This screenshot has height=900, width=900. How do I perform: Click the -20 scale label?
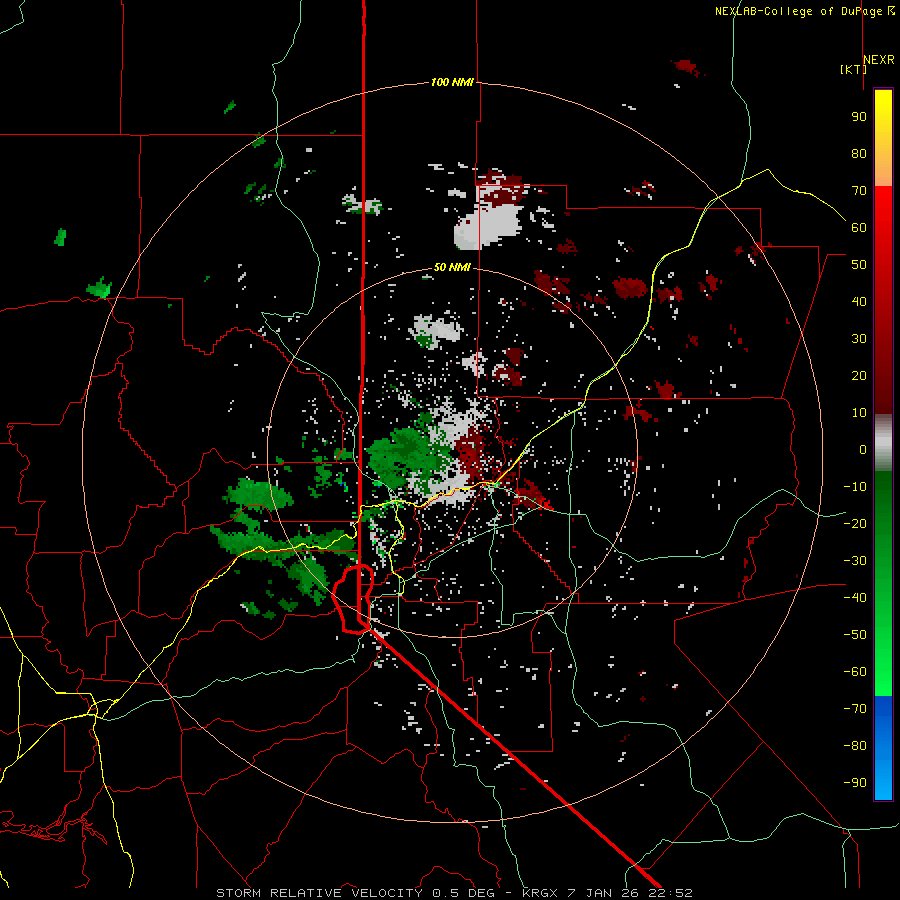tap(855, 523)
